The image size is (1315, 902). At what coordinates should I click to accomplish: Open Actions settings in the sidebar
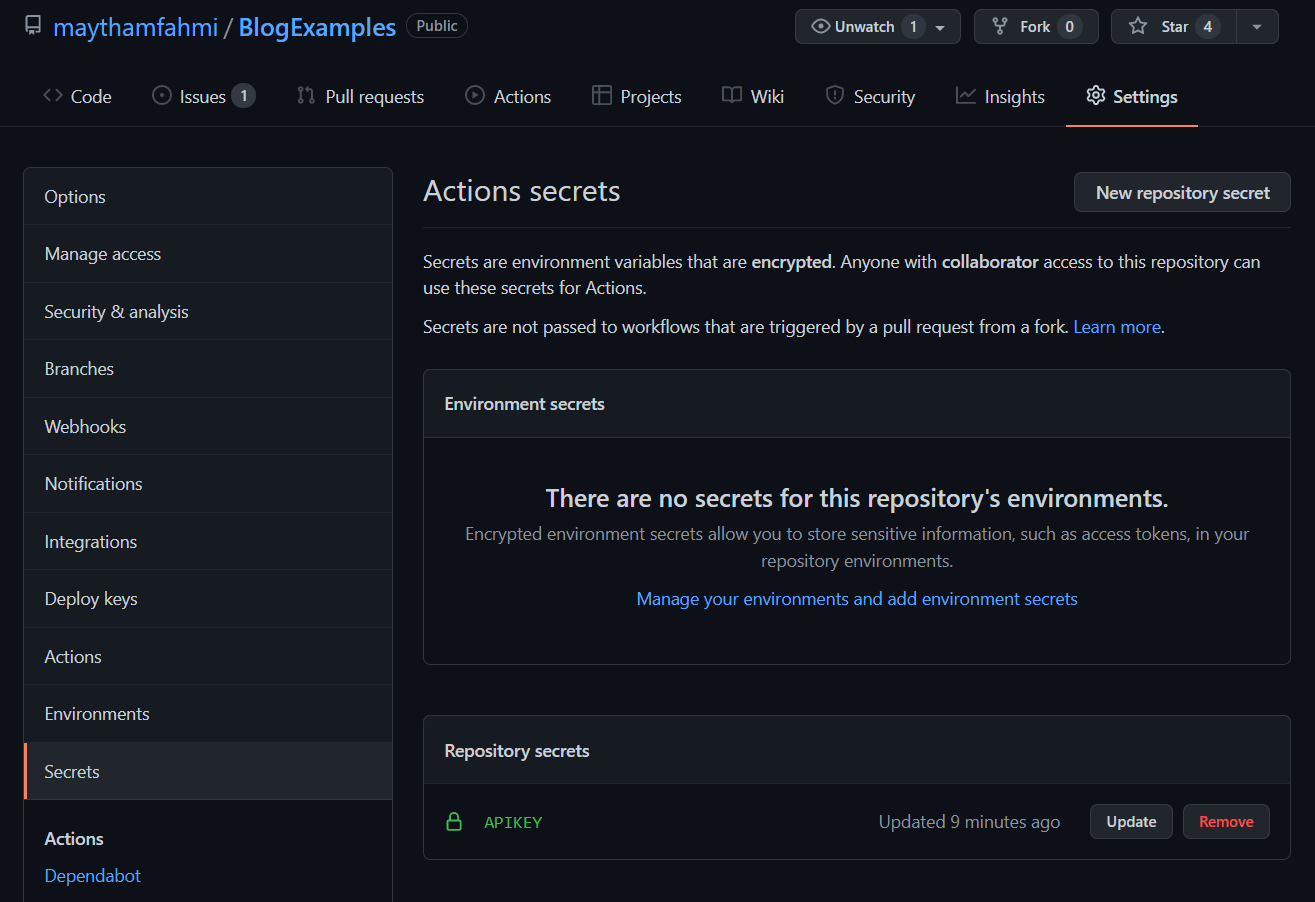(208, 656)
